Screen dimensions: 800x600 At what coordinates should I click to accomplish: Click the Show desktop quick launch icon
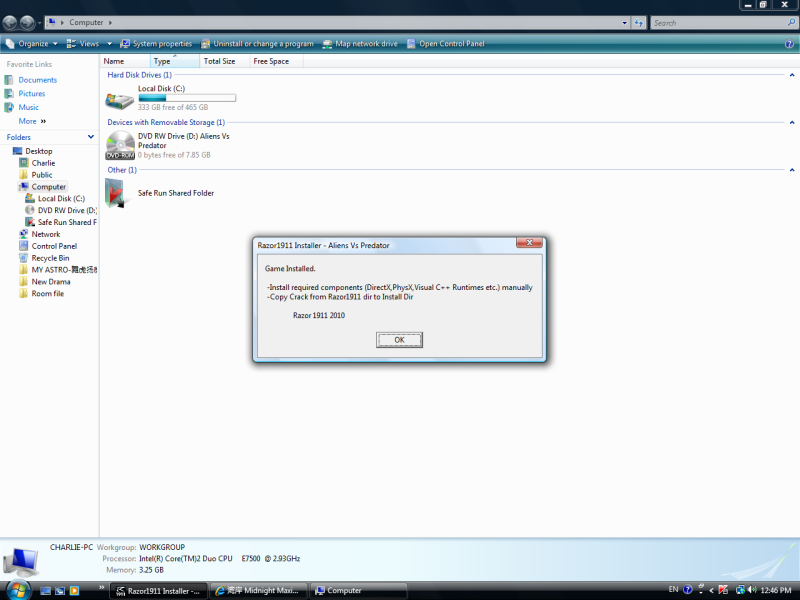45,591
